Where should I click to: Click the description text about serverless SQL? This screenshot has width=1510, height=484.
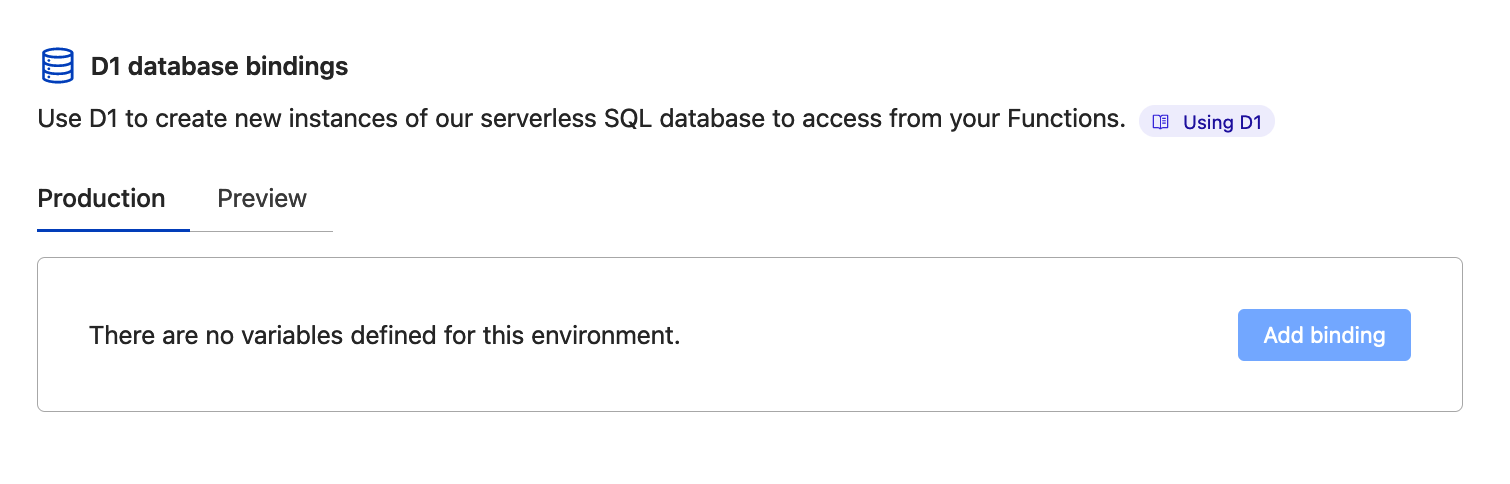click(x=574, y=121)
